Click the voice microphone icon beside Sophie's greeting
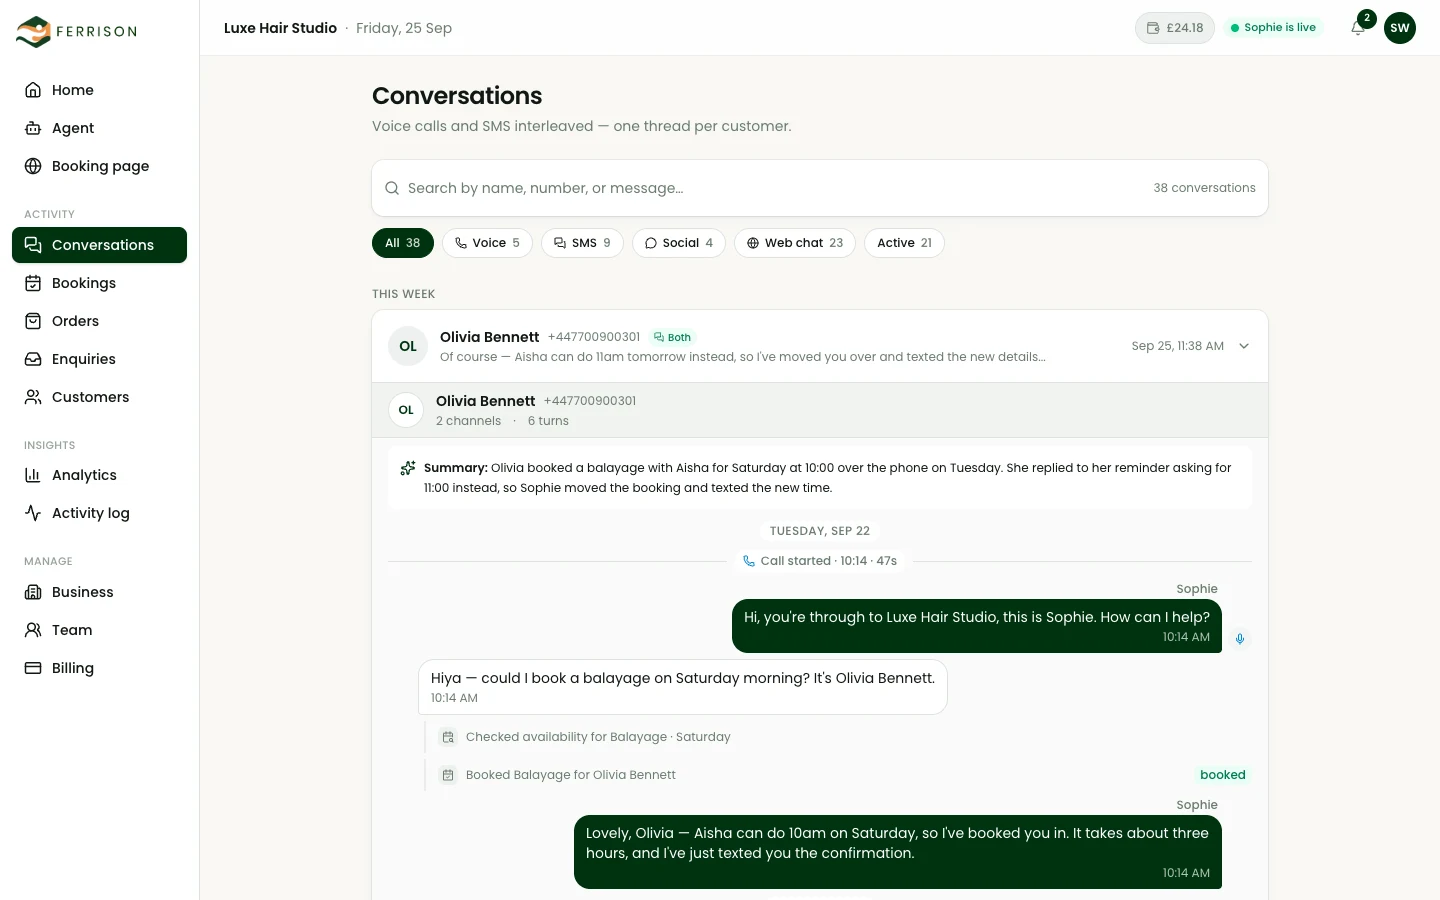Viewport: 1440px width, 900px height. (x=1240, y=639)
